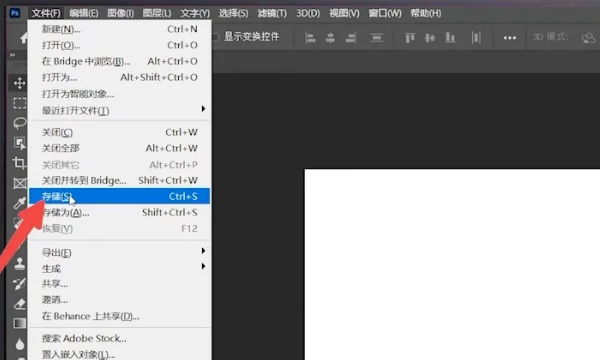Viewport: 600px width, 360px height.
Task: Select the Lasso tool
Action: (20, 123)
